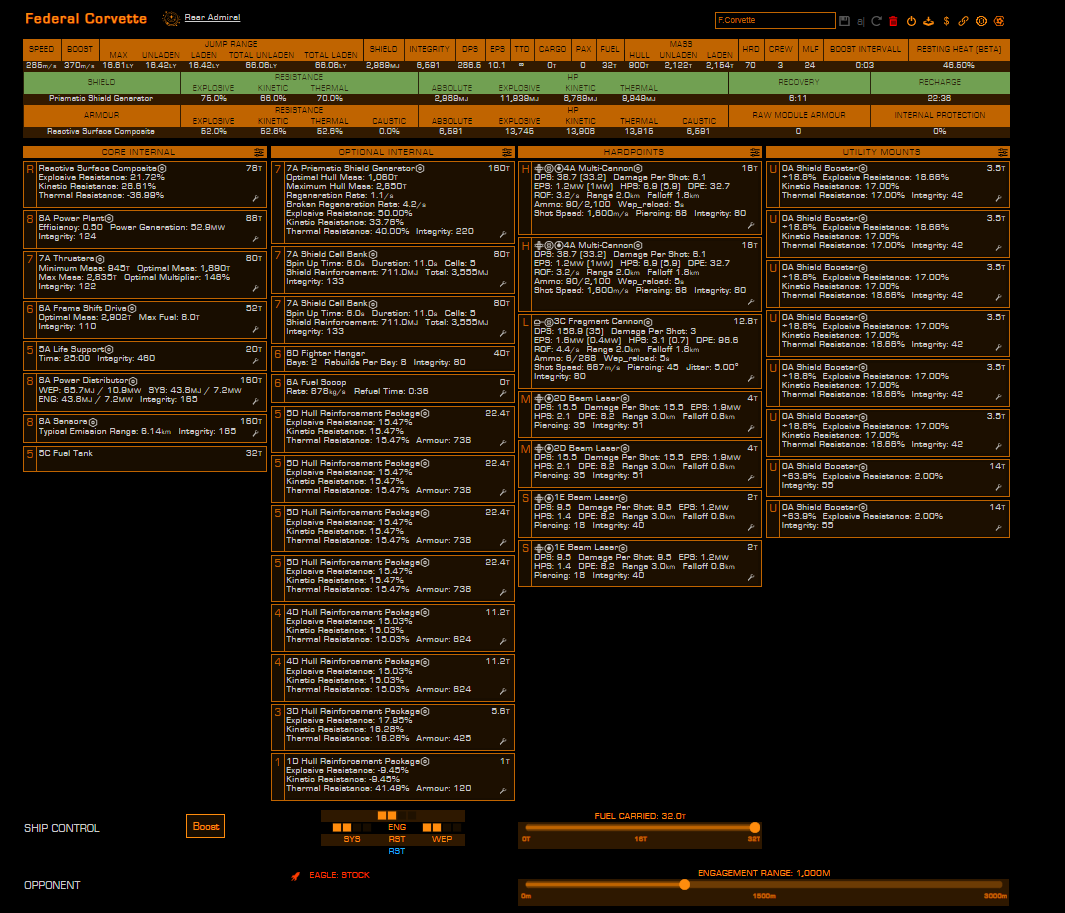Click the Fuel Carried slider handle
Screen dimensions: 1065x913
tap(754, 827)
